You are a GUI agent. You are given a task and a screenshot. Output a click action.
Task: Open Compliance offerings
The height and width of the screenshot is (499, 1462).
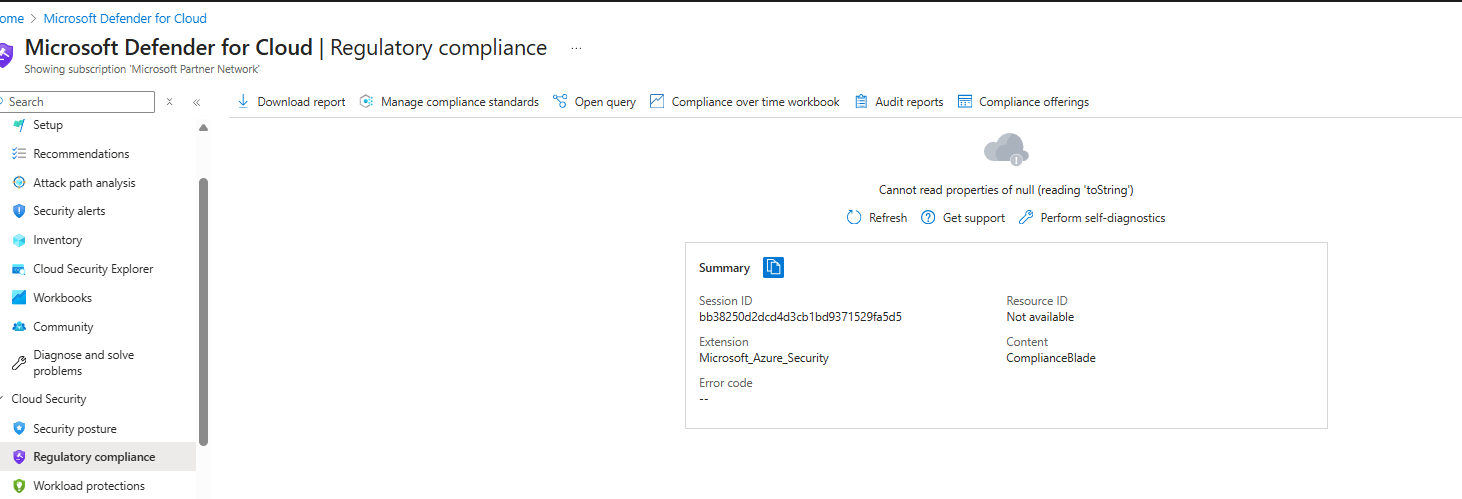pos(1023,101)
